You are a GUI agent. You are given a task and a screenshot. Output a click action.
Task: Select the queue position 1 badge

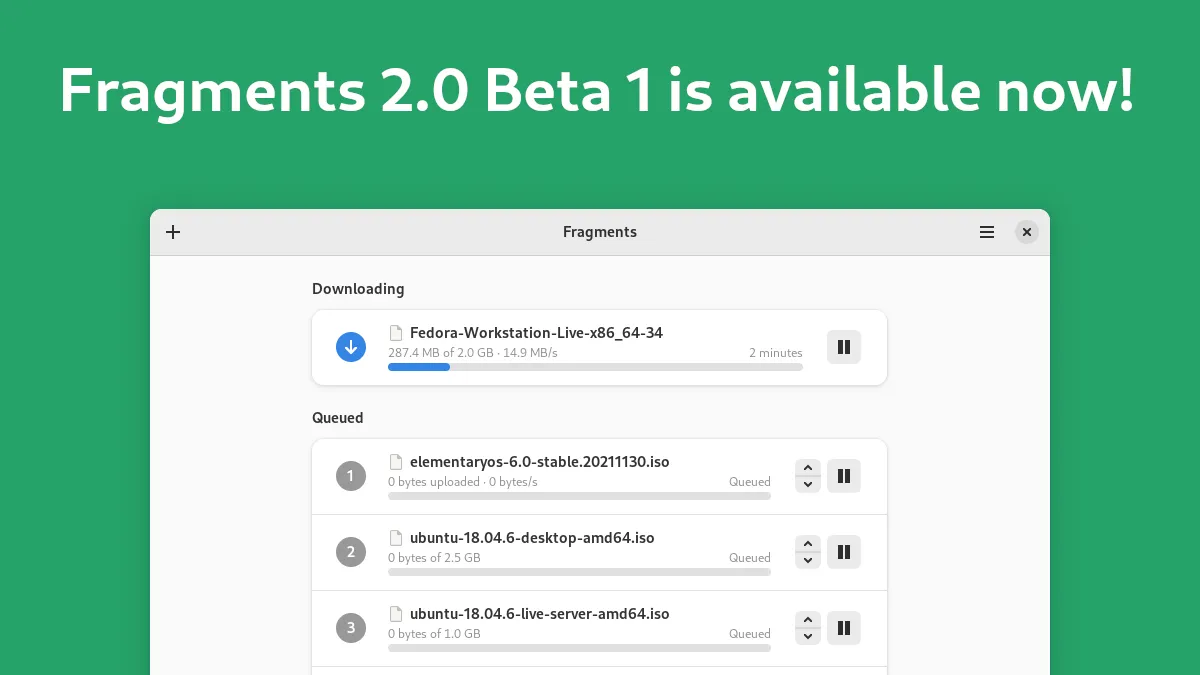pyautogui.click(x=351, y=476)
